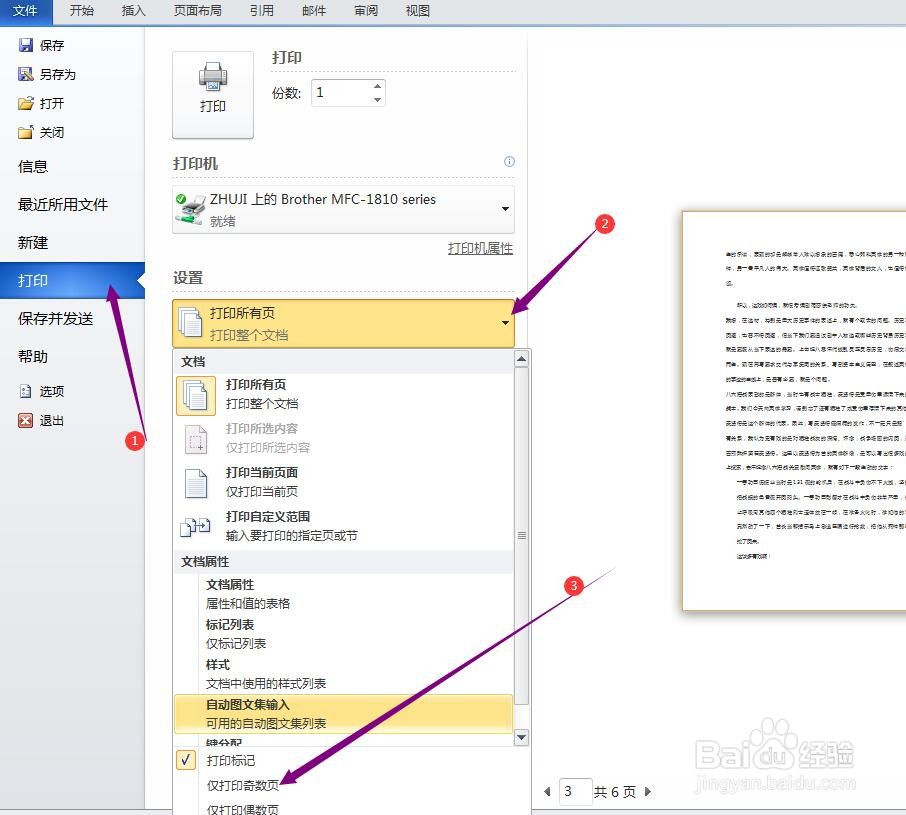Viewport: 906px width, 815px height.
Task: Collapse the 打印所有页 settings dropdown arrow
Action: (505, 322)
